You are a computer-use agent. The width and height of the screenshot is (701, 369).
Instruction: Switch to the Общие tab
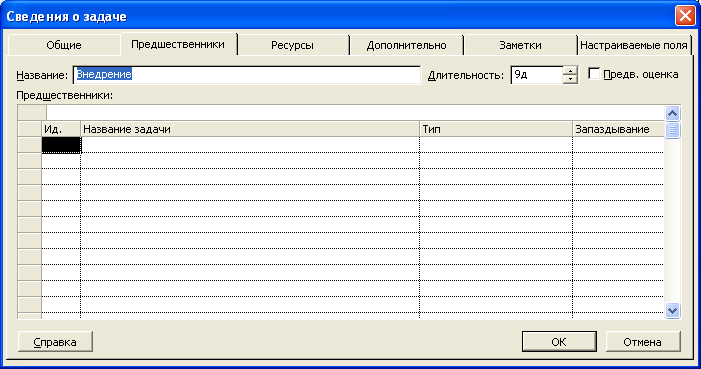click(x=64, y=45)
